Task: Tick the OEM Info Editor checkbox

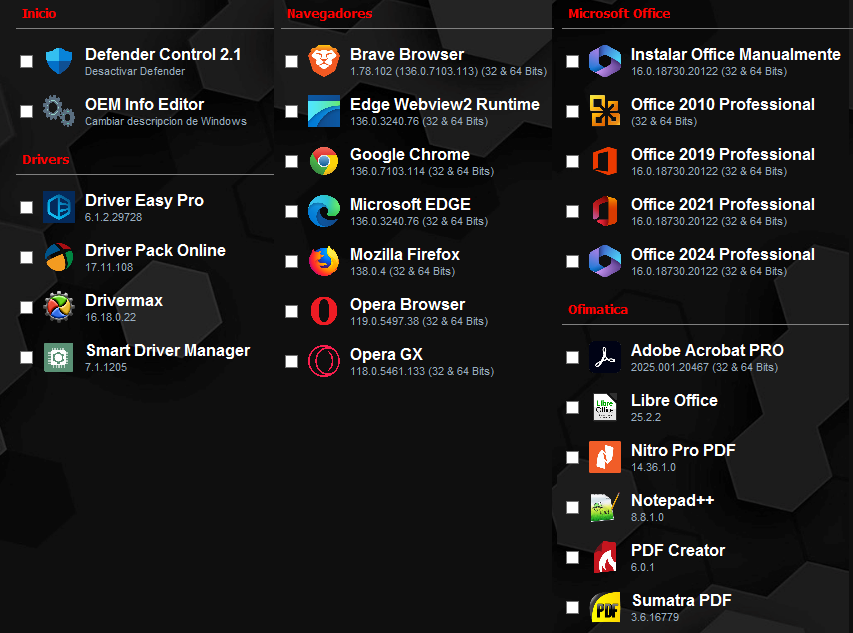Action: [26, 111]
